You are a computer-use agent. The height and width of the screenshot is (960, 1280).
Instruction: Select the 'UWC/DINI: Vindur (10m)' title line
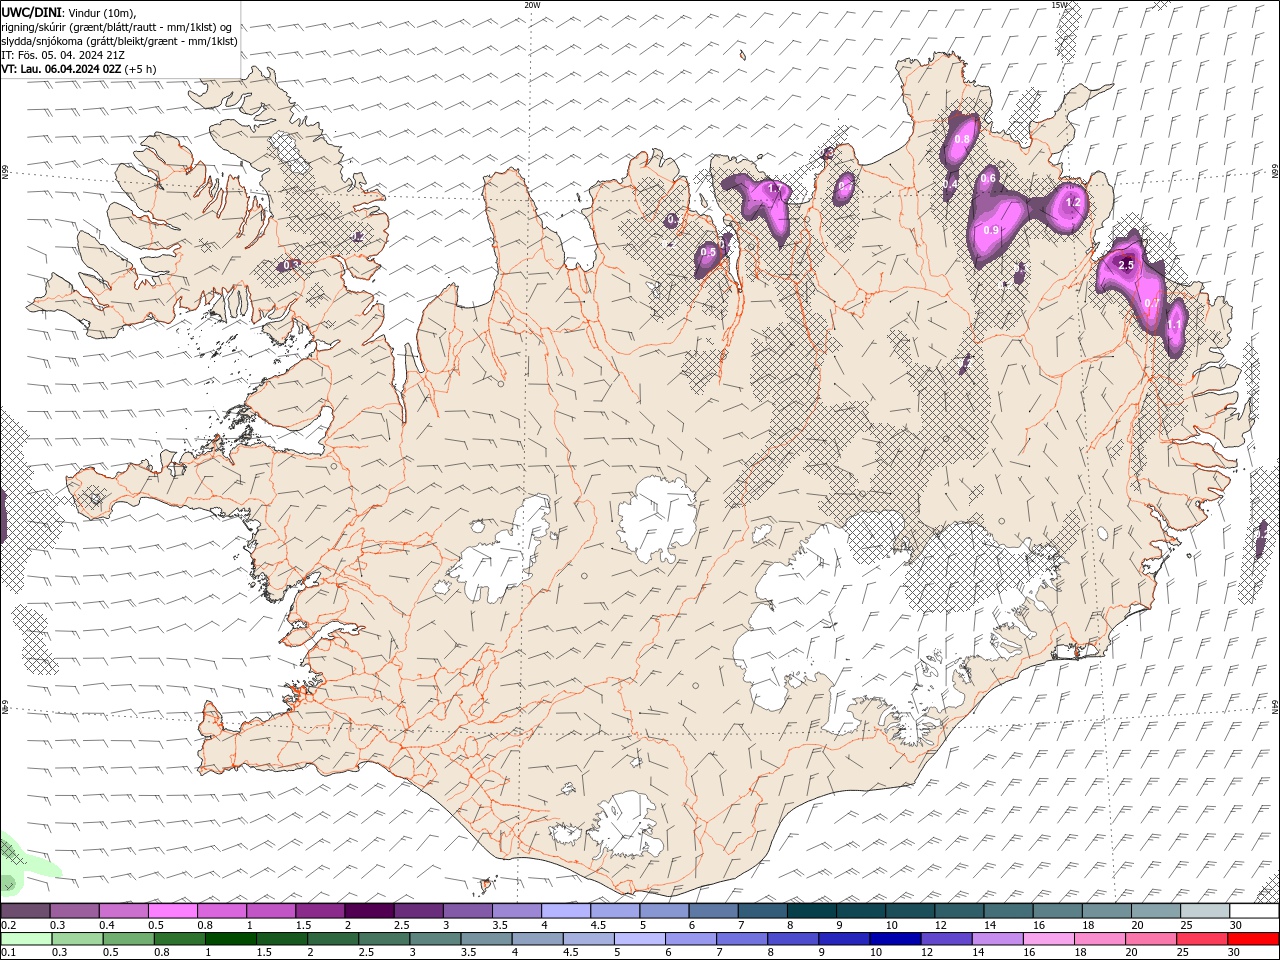click(69, 12)
